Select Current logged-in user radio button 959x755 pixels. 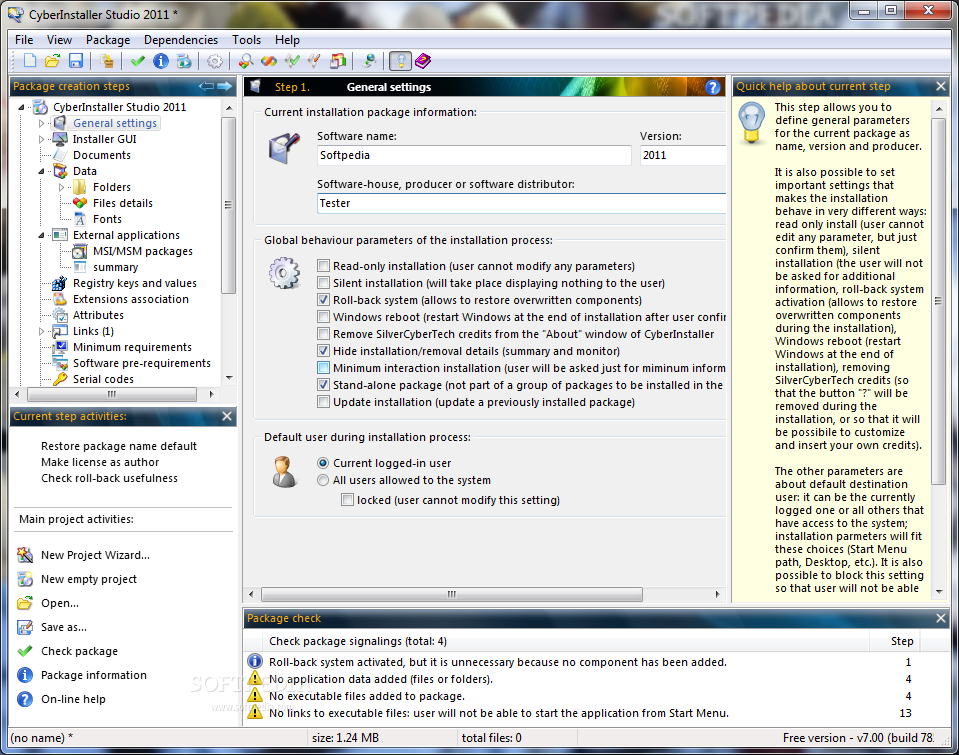pos(323,463)
